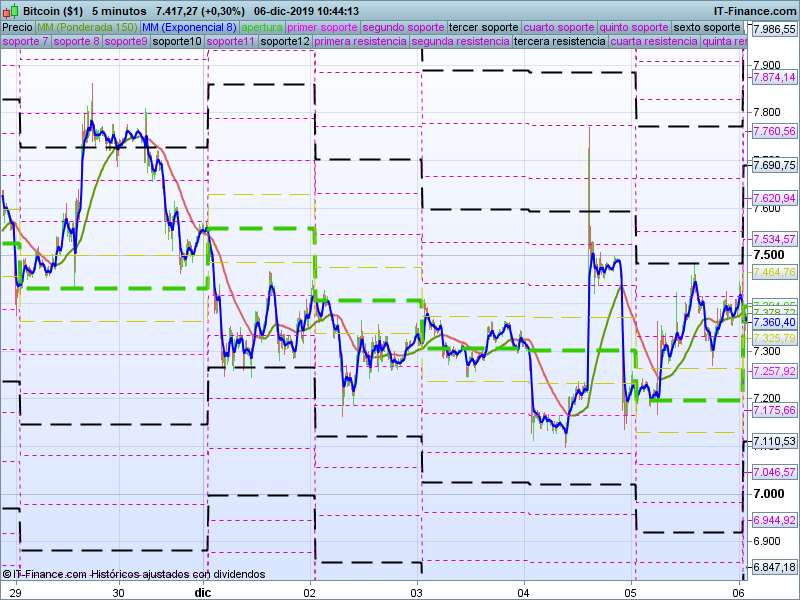Click the 7.360,40 current price label
Viewport: 800px width, 600px height.
pyautogui.click(x=774, y=322)
